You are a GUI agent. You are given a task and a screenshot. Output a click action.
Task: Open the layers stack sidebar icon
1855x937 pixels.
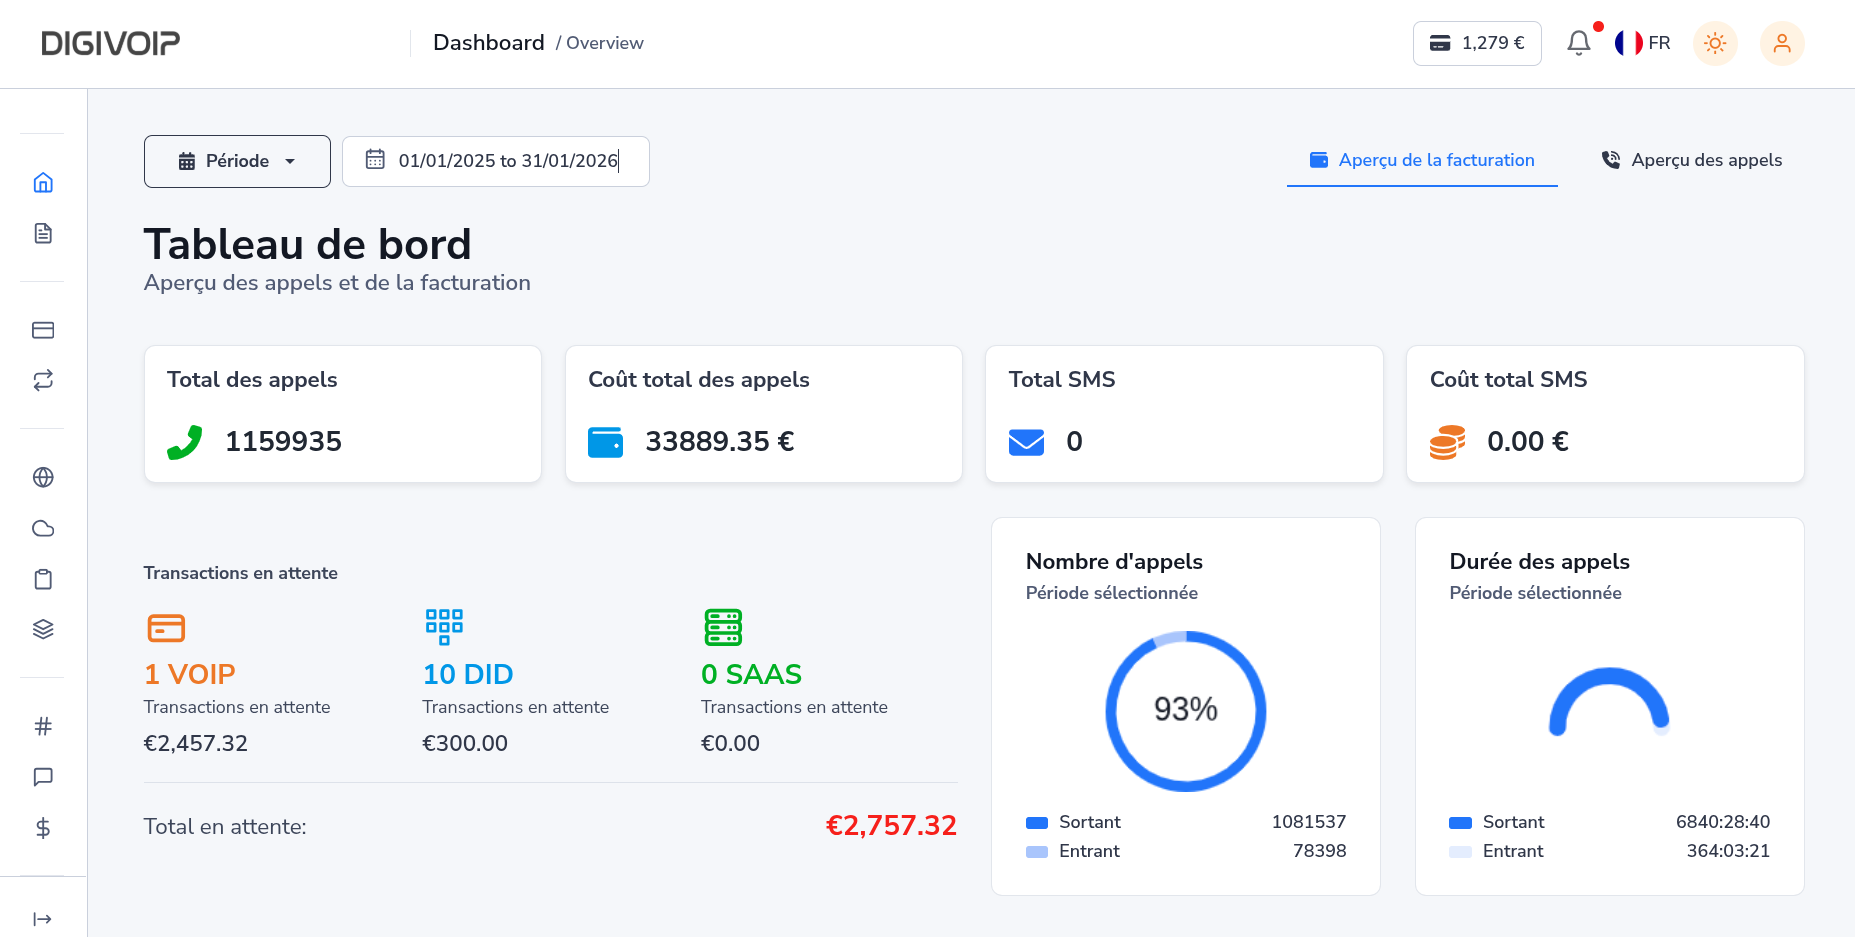click(x=43, y=629)
